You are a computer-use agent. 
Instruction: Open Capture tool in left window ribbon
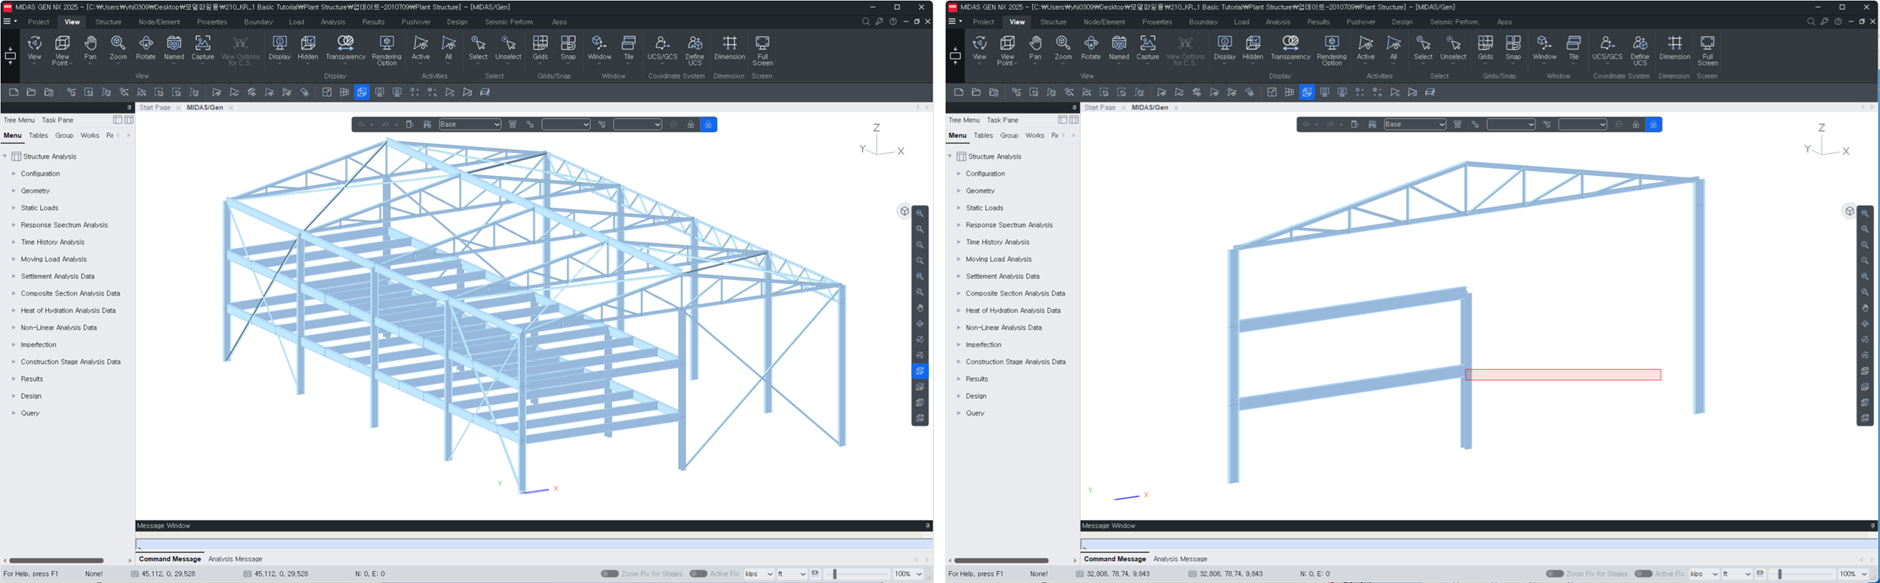tap(203, 44)
